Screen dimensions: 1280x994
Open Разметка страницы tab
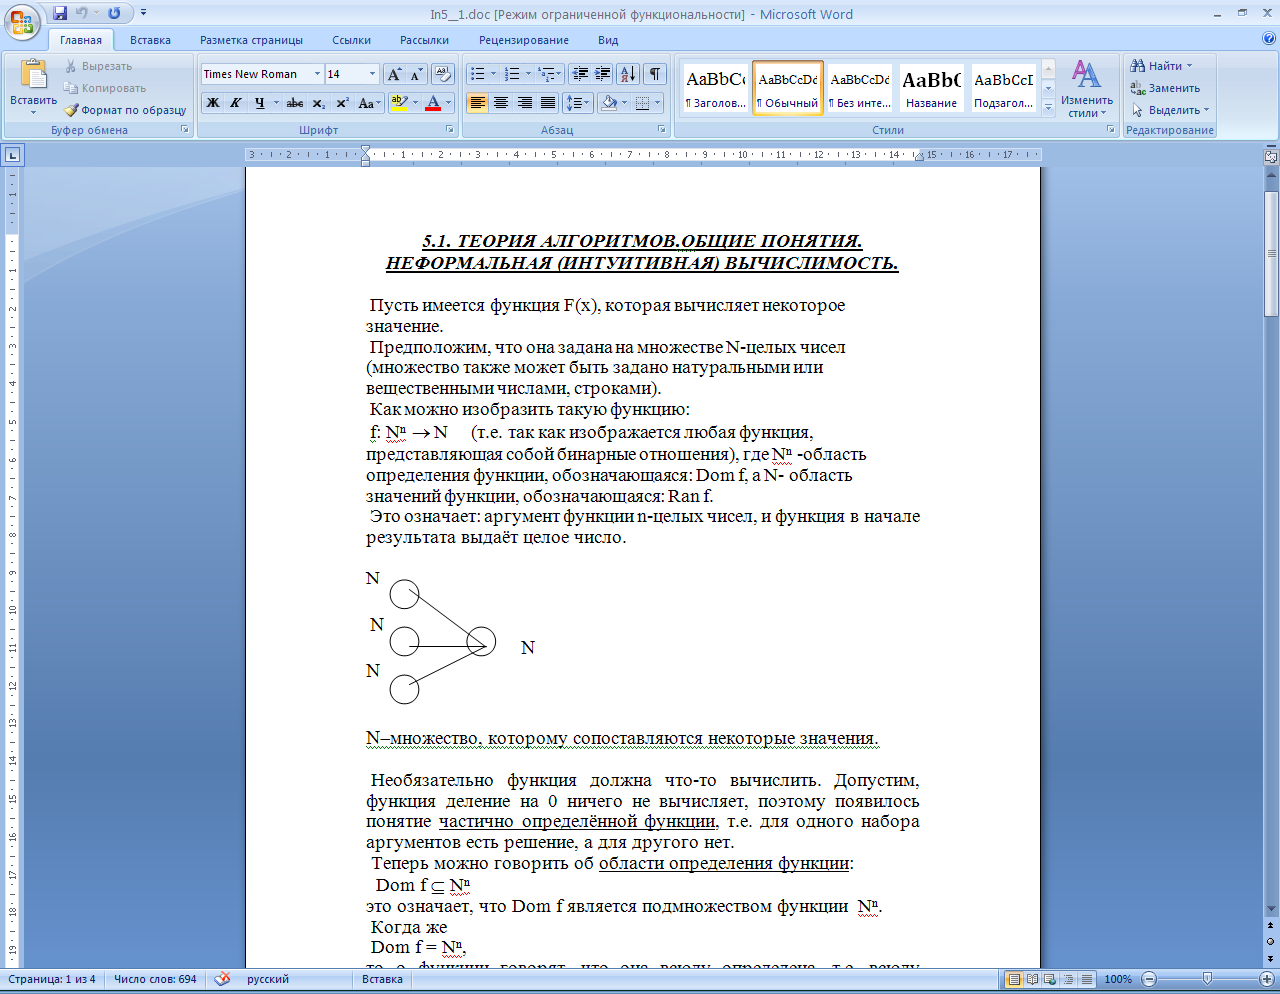[x=251, y=40]
